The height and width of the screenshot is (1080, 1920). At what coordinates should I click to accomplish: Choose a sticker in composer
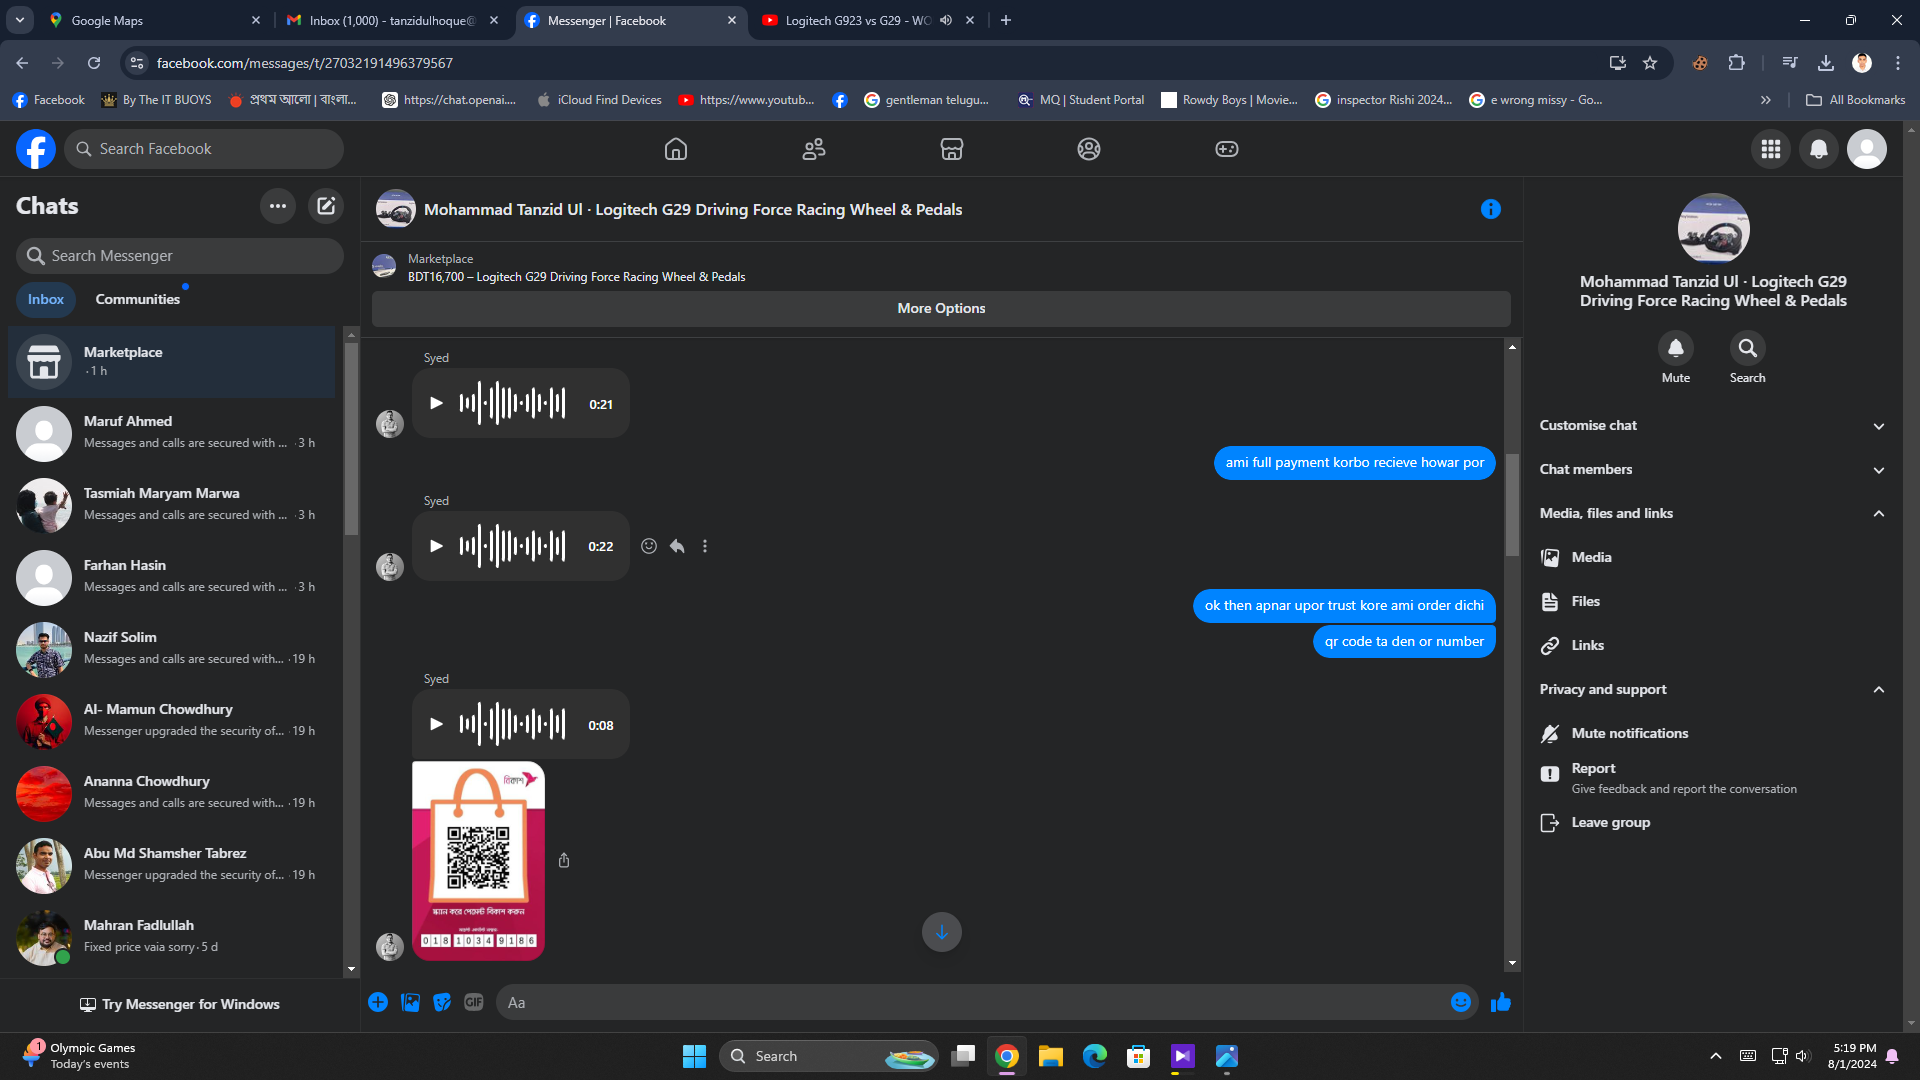(442, 1002)
